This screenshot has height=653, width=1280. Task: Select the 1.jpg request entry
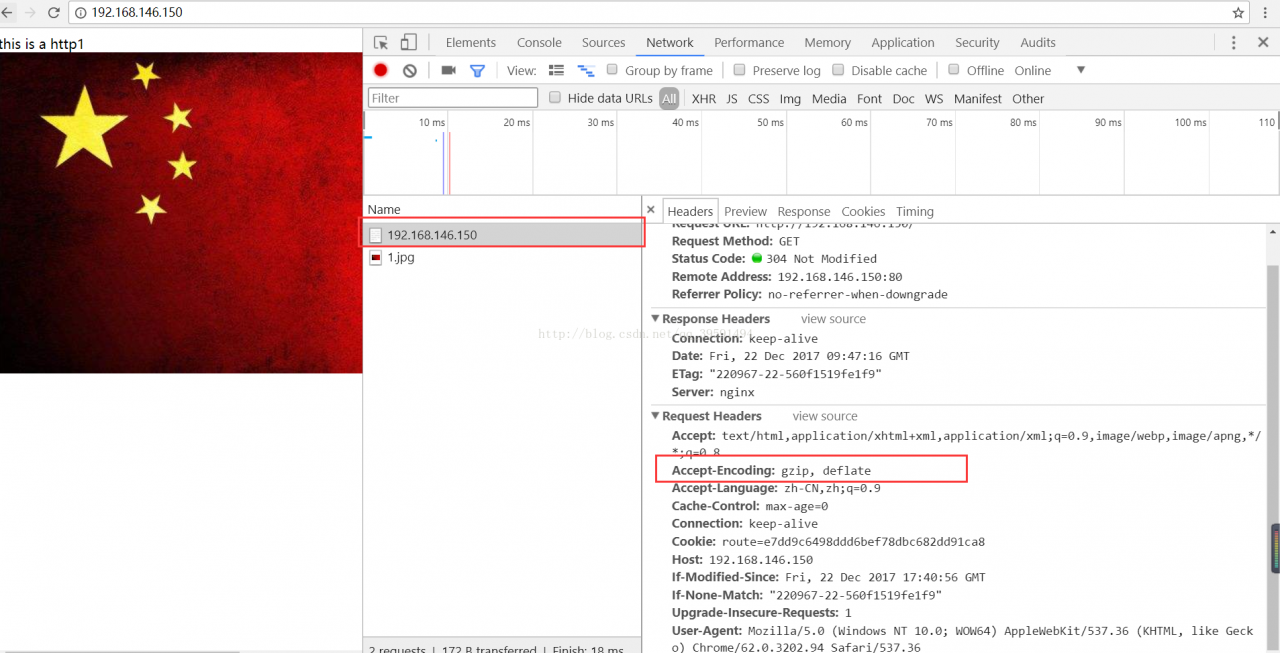[401, 257]
